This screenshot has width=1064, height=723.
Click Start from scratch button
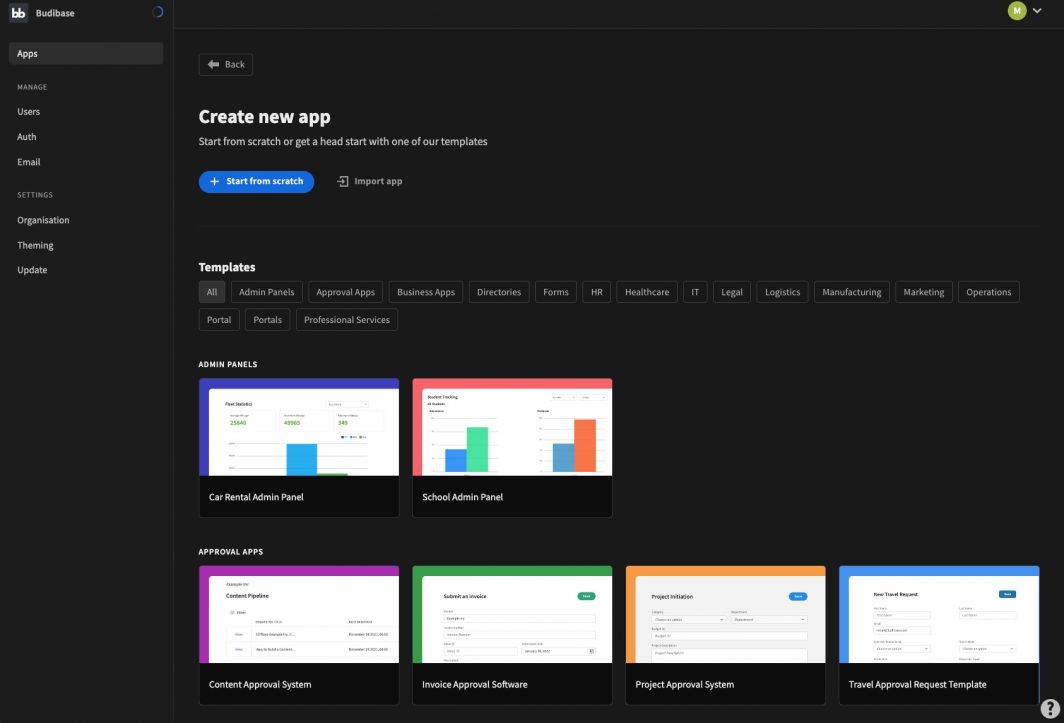(x=256, y=182)
